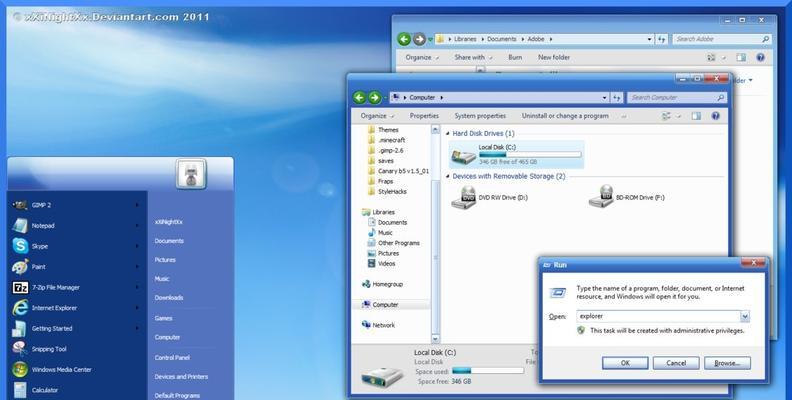The height and width of the screenshot is (400, 792).
Task: Click Burn in Adobe window toolbar
Action: (x=515, y=58)
